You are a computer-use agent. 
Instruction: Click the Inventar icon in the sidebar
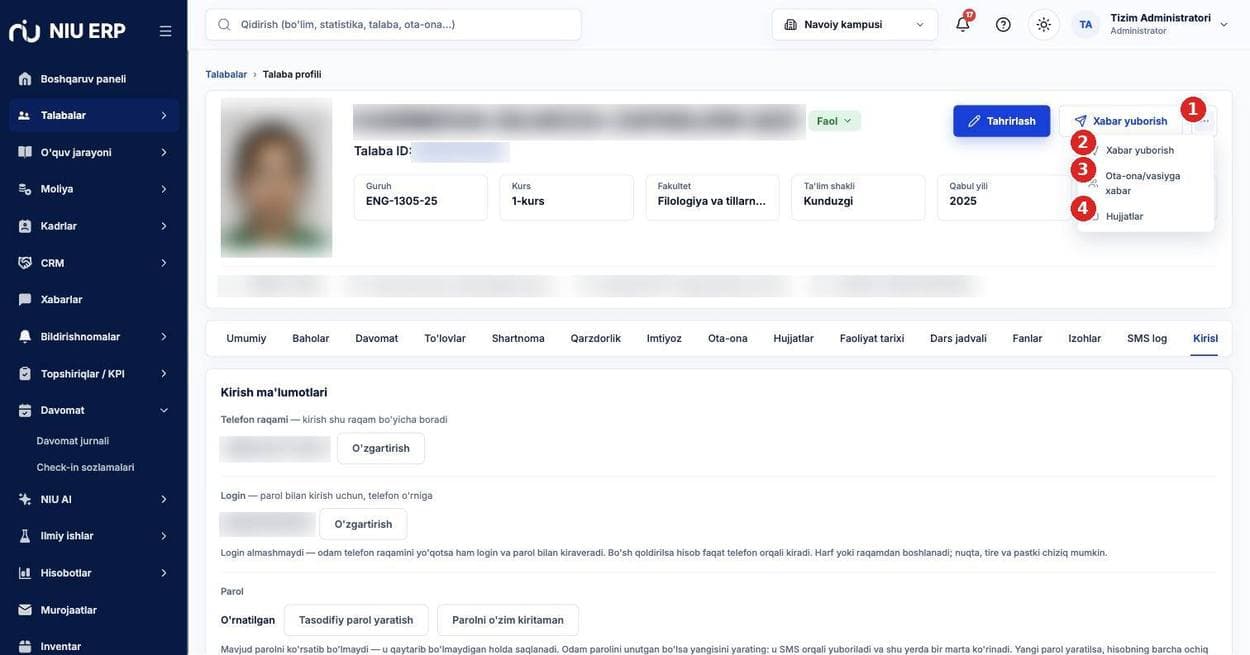click(x=25, y=646)
